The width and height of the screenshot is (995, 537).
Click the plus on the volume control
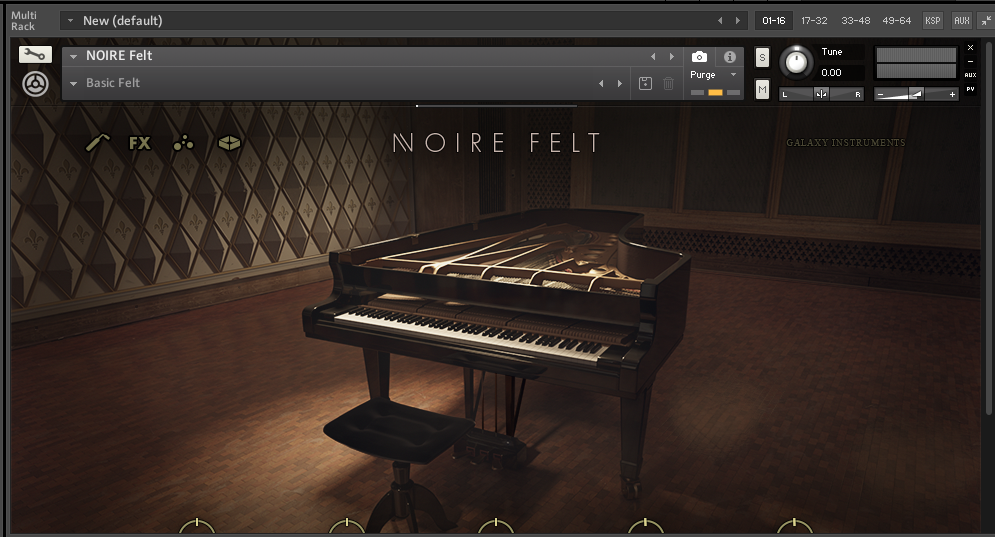tap(952, 94)
